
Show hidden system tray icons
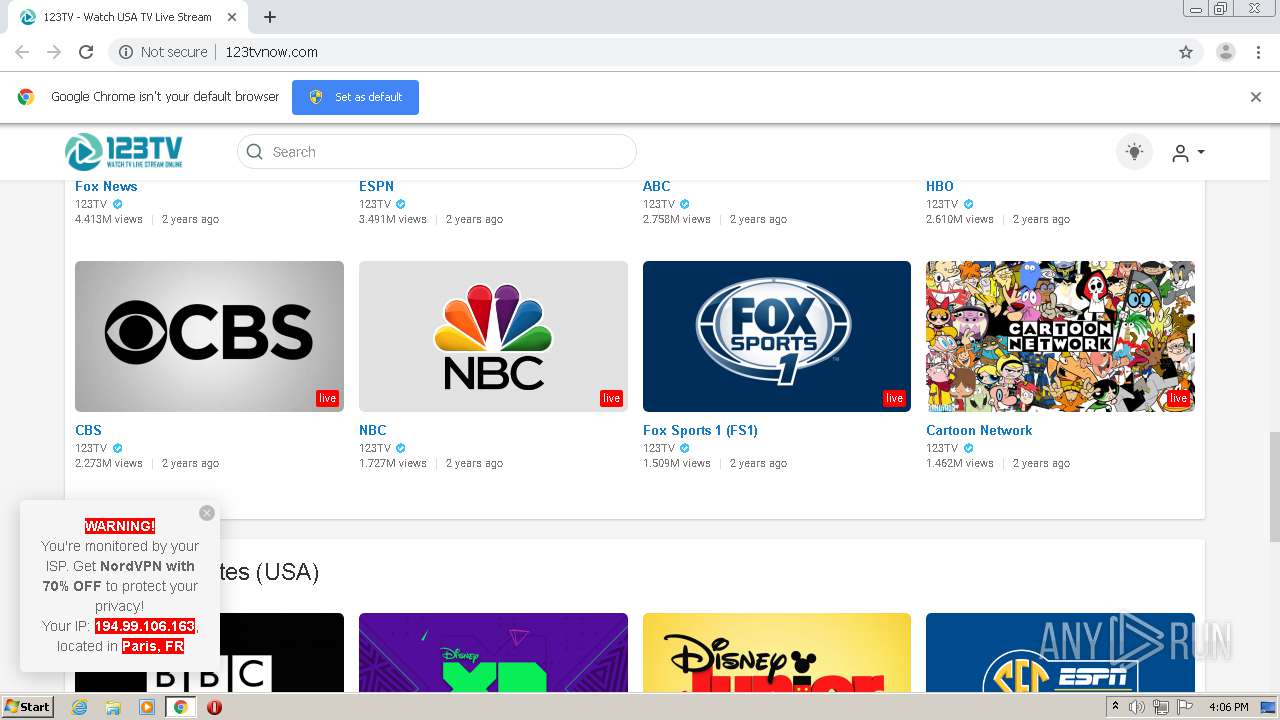1116,707
